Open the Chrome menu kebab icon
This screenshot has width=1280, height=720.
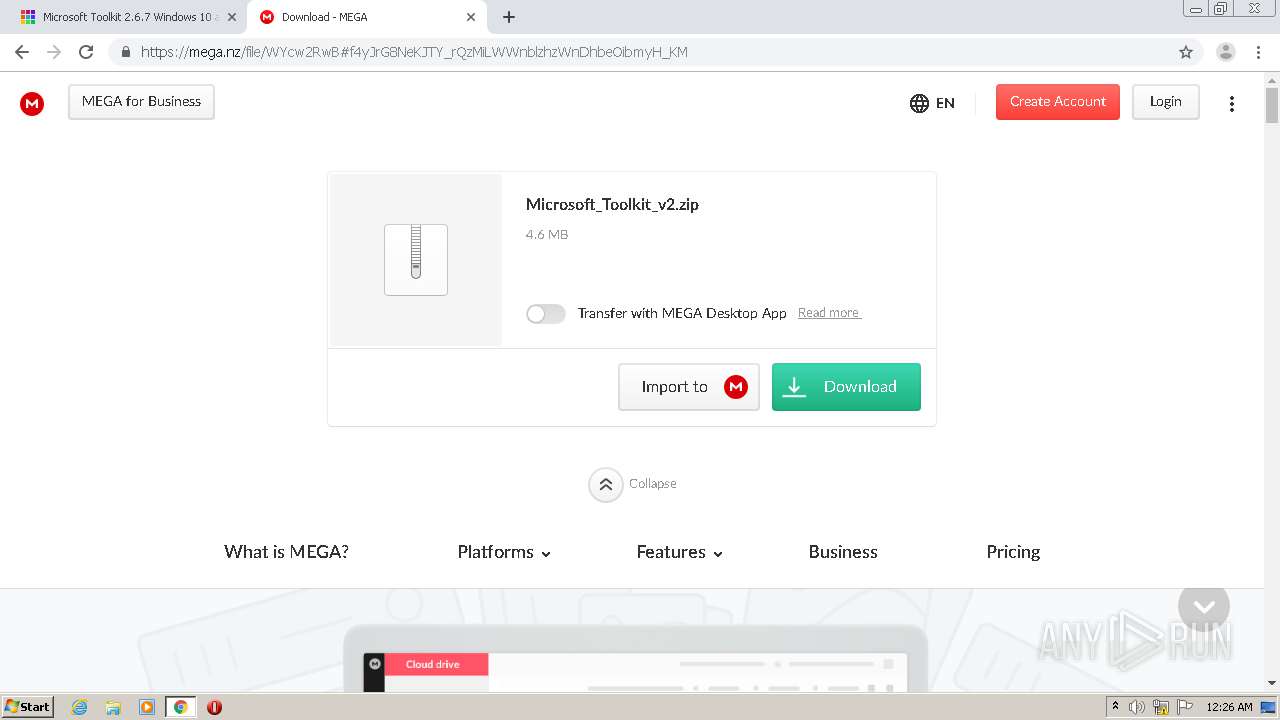pyautogui.click(x=1257, y=52)
